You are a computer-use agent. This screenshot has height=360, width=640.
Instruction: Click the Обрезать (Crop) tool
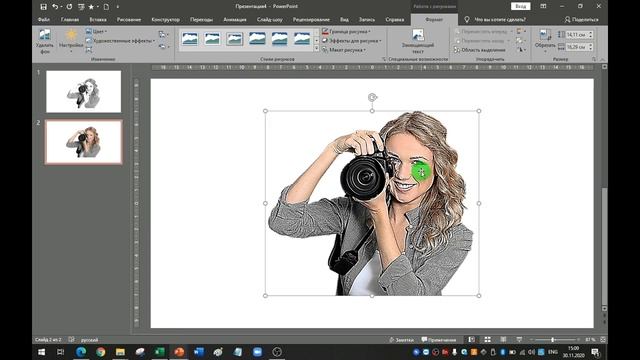coord(545,40)
